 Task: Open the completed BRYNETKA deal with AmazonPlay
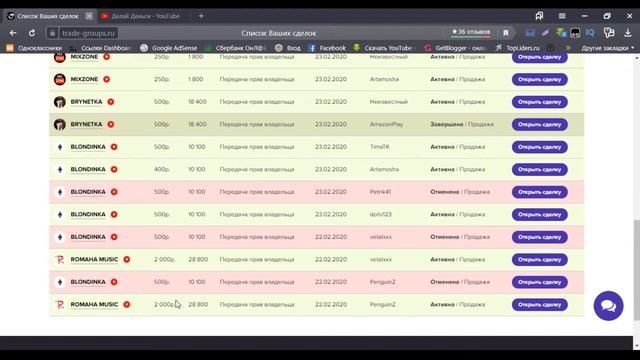(x=539, y=124)
